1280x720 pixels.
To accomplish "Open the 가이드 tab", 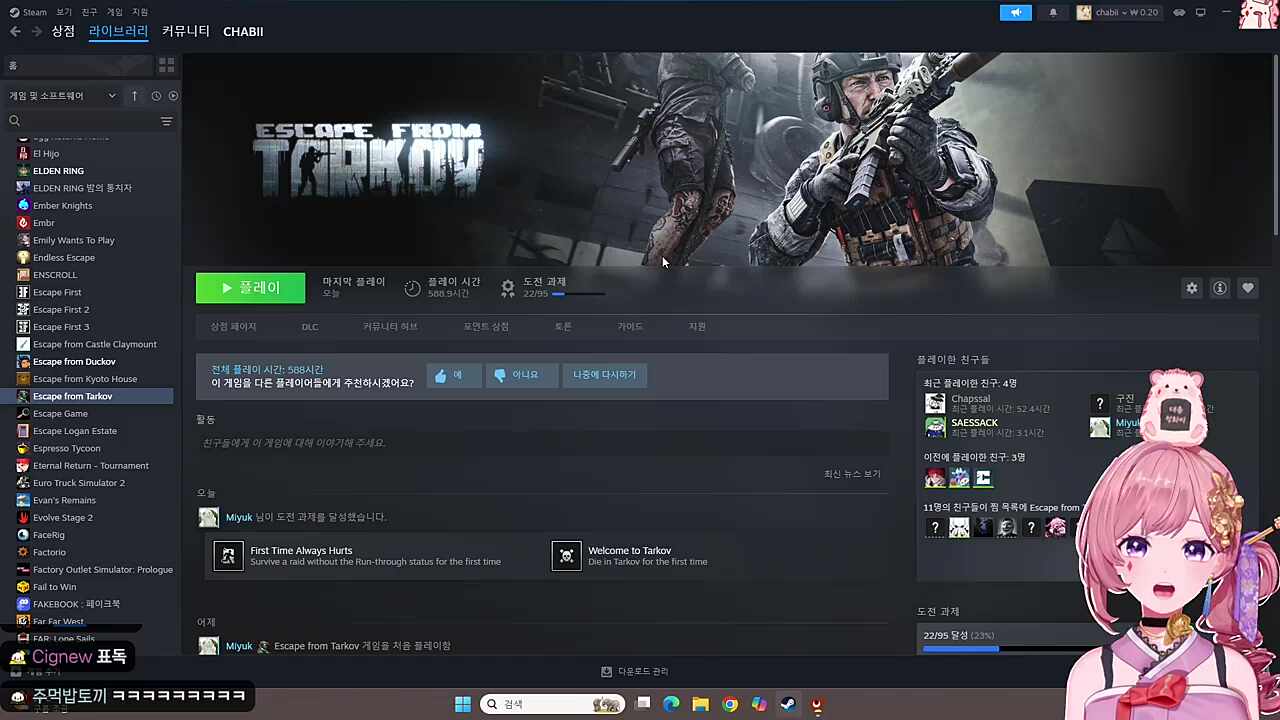I will tap(630, 327).
